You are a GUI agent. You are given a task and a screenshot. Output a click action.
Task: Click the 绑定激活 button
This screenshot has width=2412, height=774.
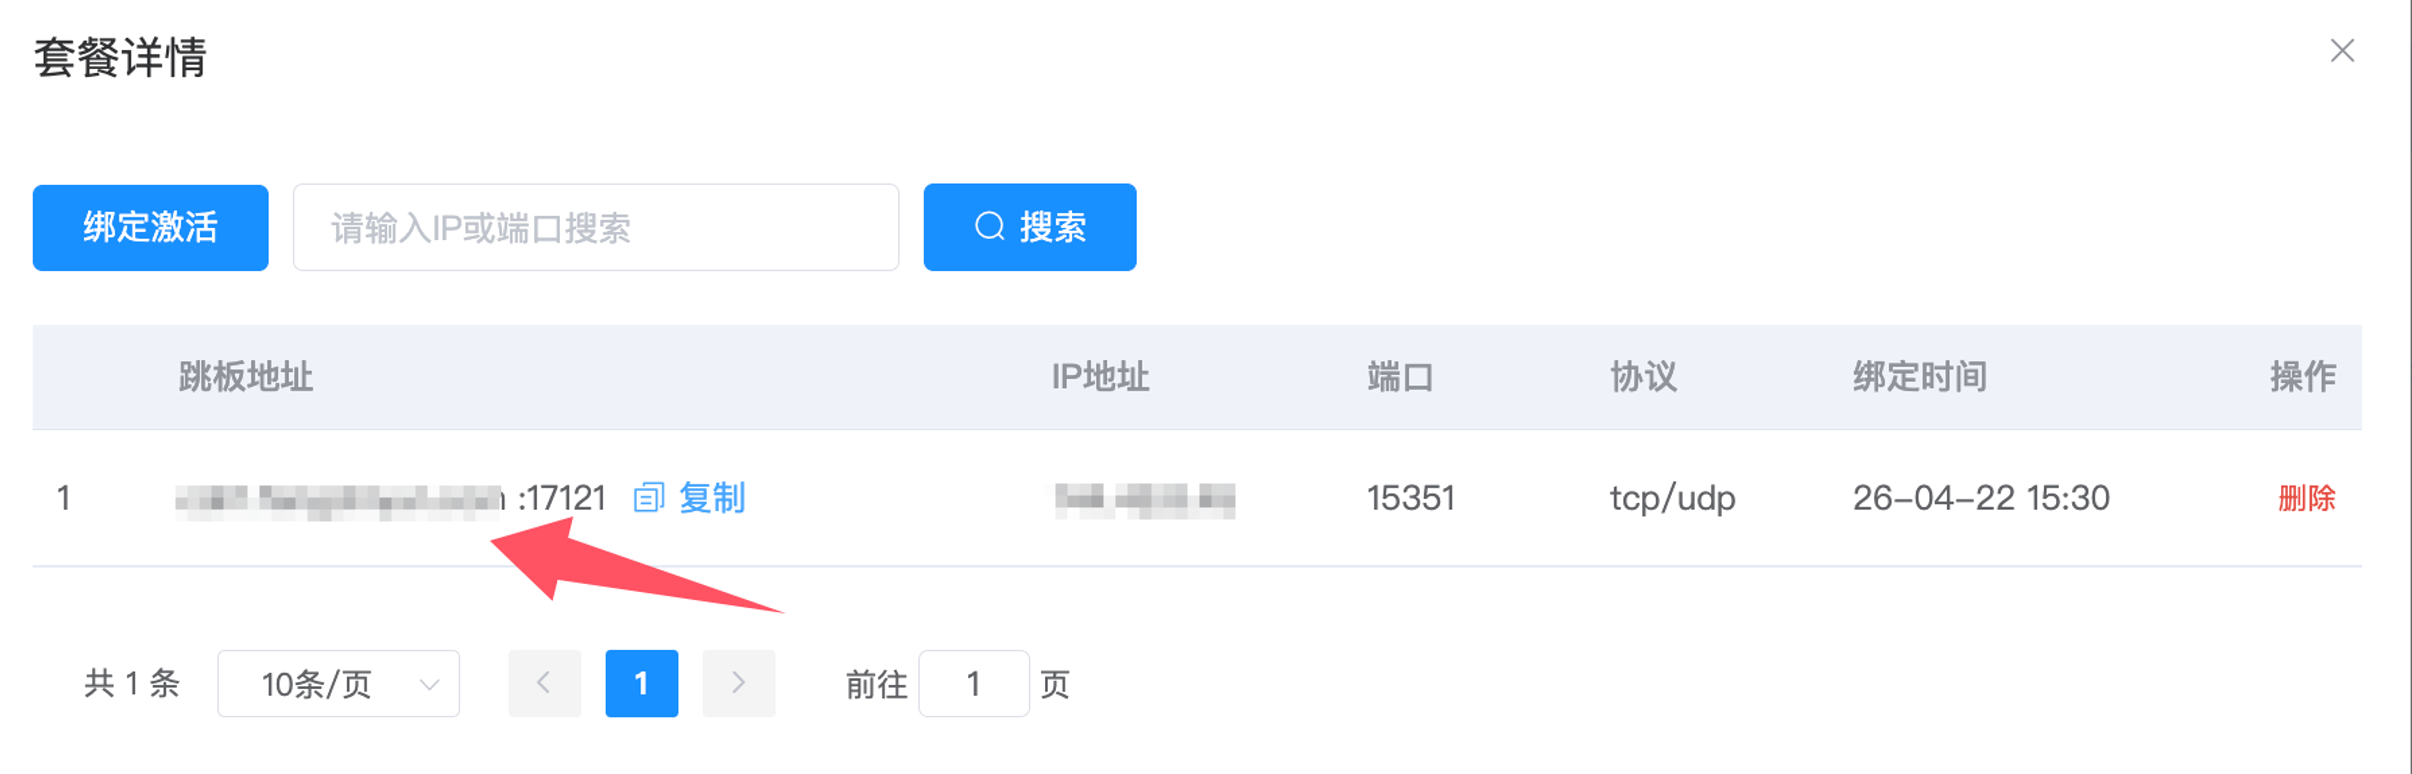pos(150,228)
